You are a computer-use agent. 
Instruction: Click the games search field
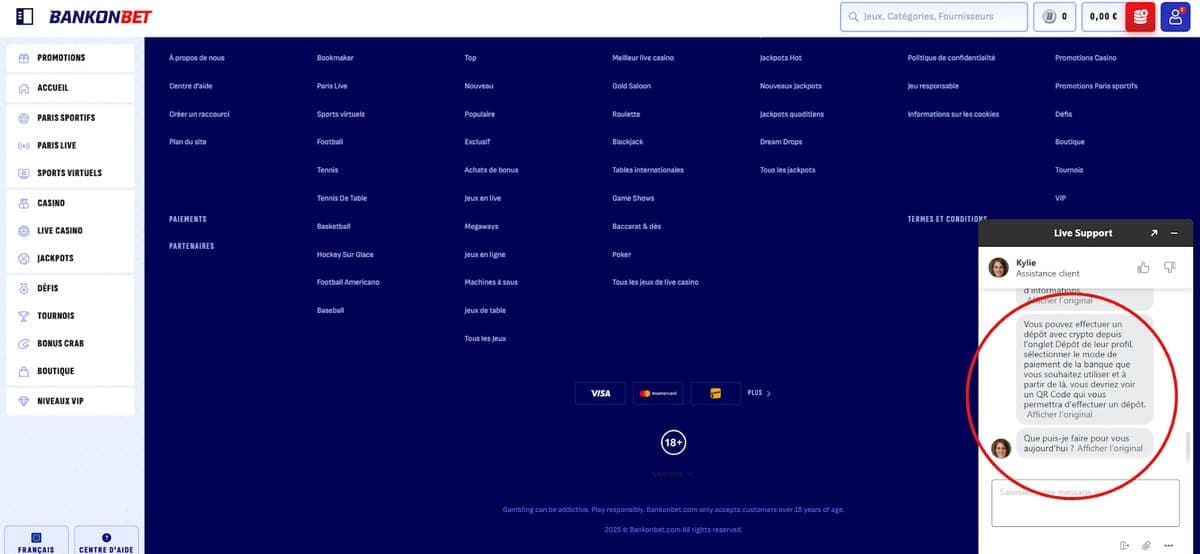(934, 17)
